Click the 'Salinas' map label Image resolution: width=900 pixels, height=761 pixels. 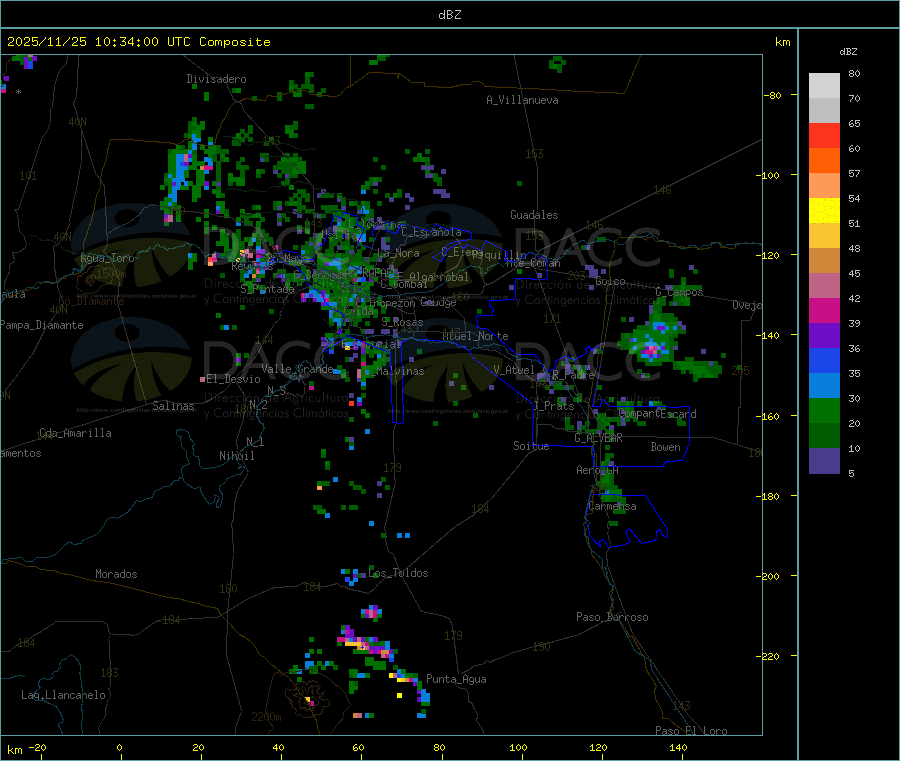point(173,406)
